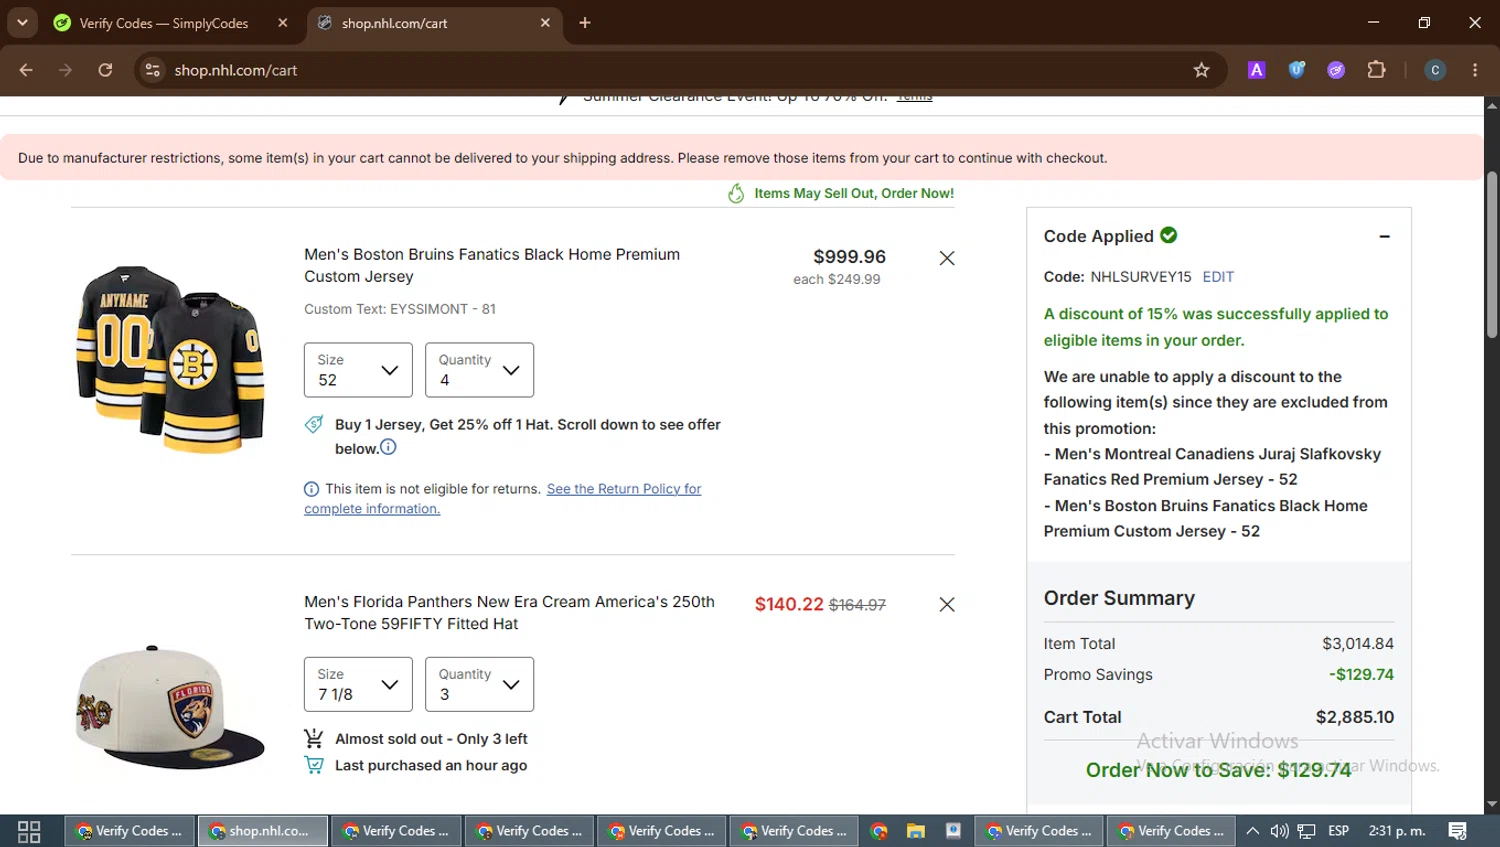This screenshot has height=847, width=1500.
Task: Show hidden system tray icons
Action: point(1252,831)
